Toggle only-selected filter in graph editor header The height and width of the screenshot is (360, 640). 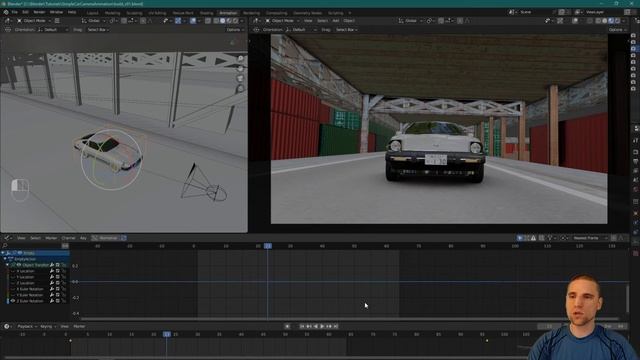(520, 238)
